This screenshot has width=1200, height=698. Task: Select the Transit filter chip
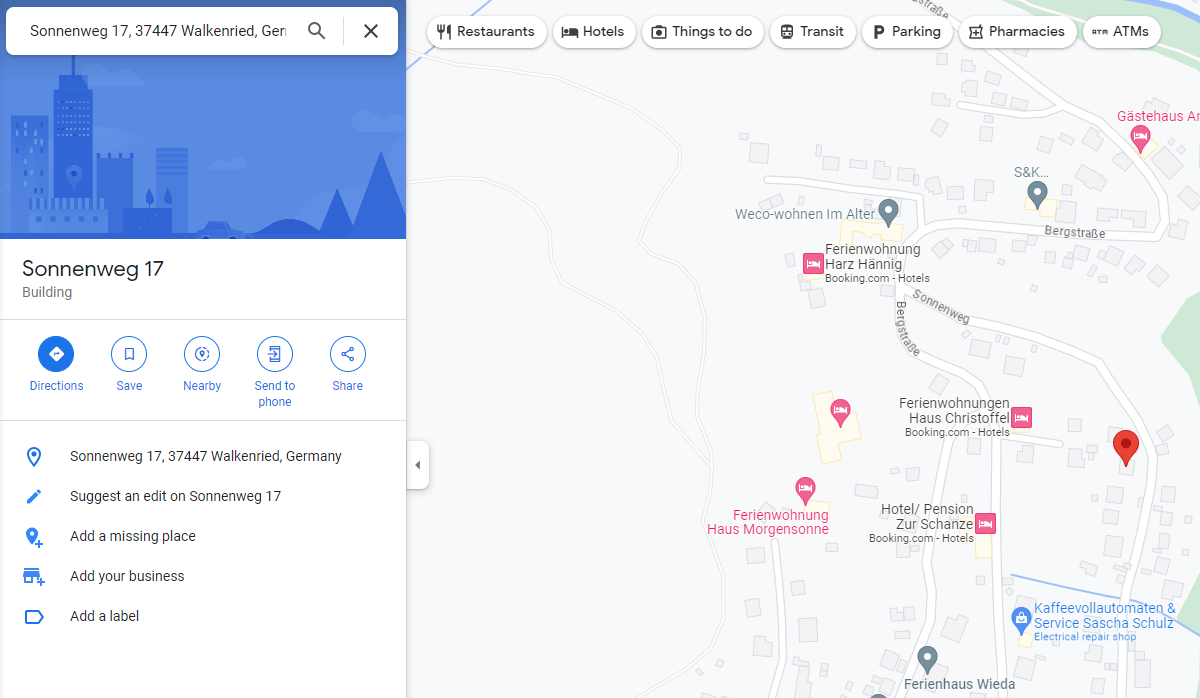pos(812,32)
